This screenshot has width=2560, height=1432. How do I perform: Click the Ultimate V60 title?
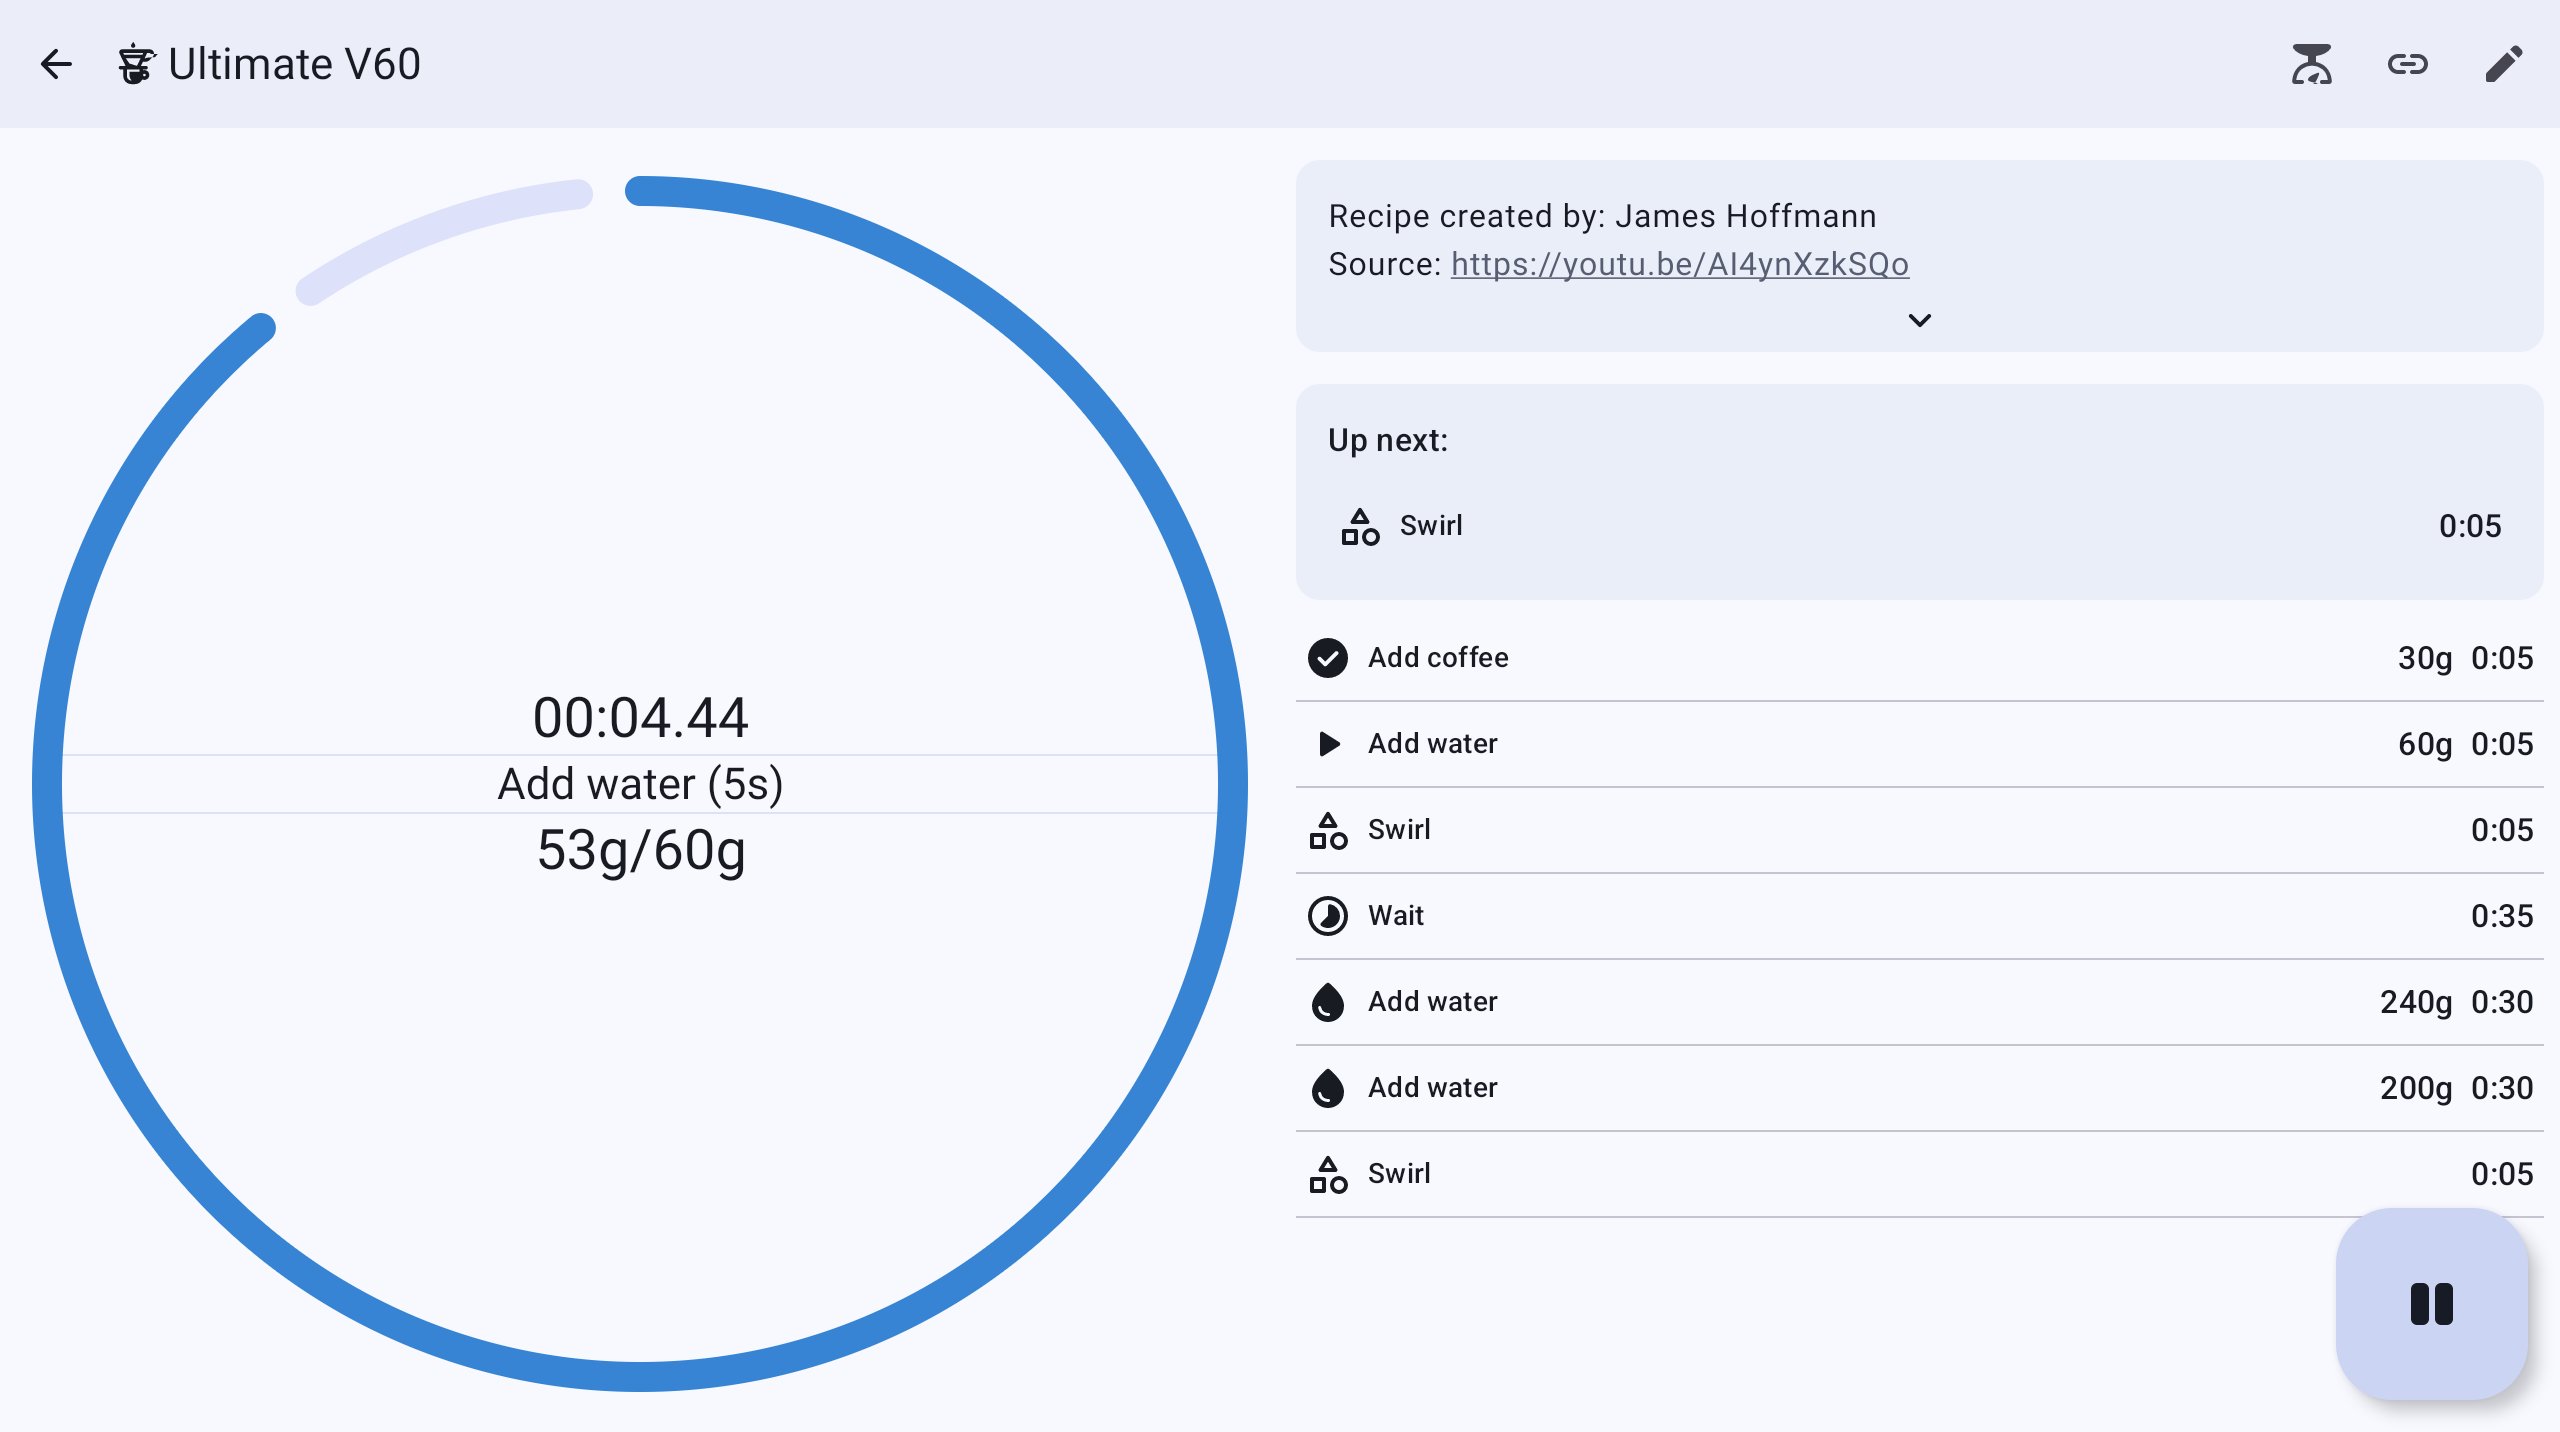click(294, 64)
